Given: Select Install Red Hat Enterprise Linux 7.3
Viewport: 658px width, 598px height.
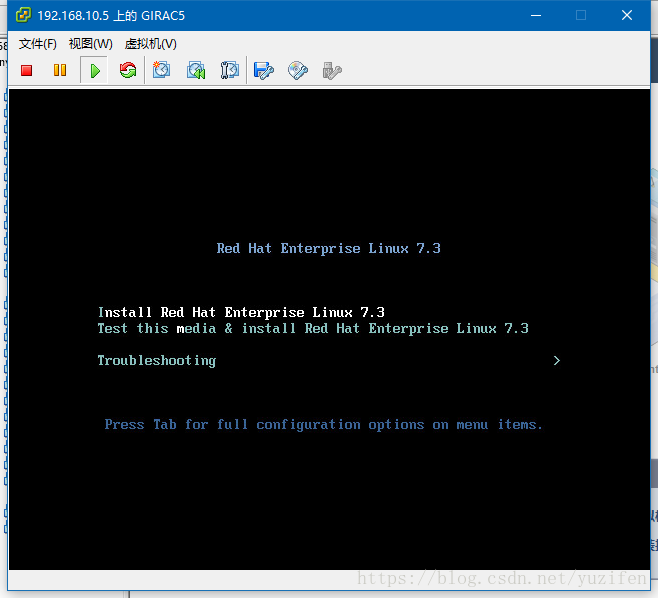Looking at the screenshot, I should pyautogui.click(x=241, y=312).
